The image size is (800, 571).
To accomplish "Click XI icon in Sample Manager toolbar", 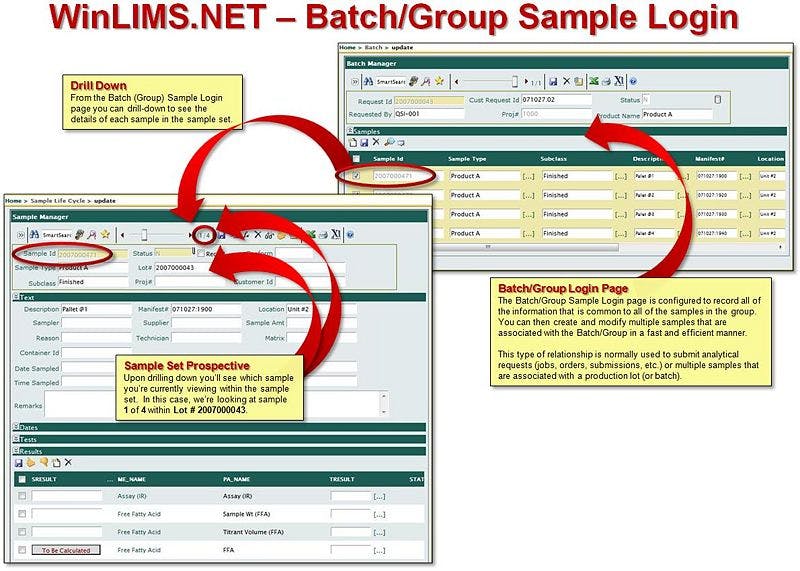I will [x=336, y=235].
